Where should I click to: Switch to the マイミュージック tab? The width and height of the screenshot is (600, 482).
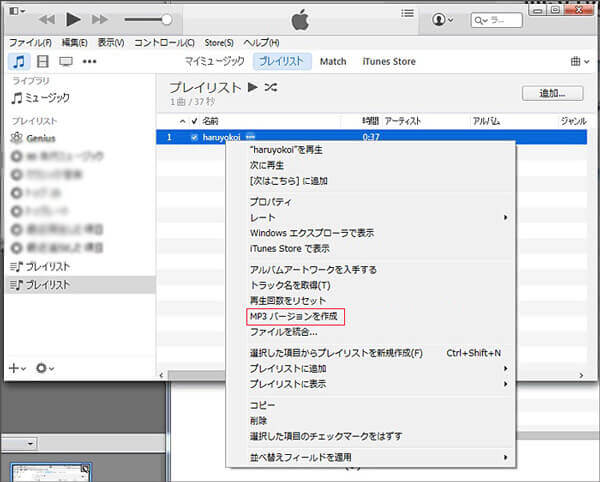(215, 61)
